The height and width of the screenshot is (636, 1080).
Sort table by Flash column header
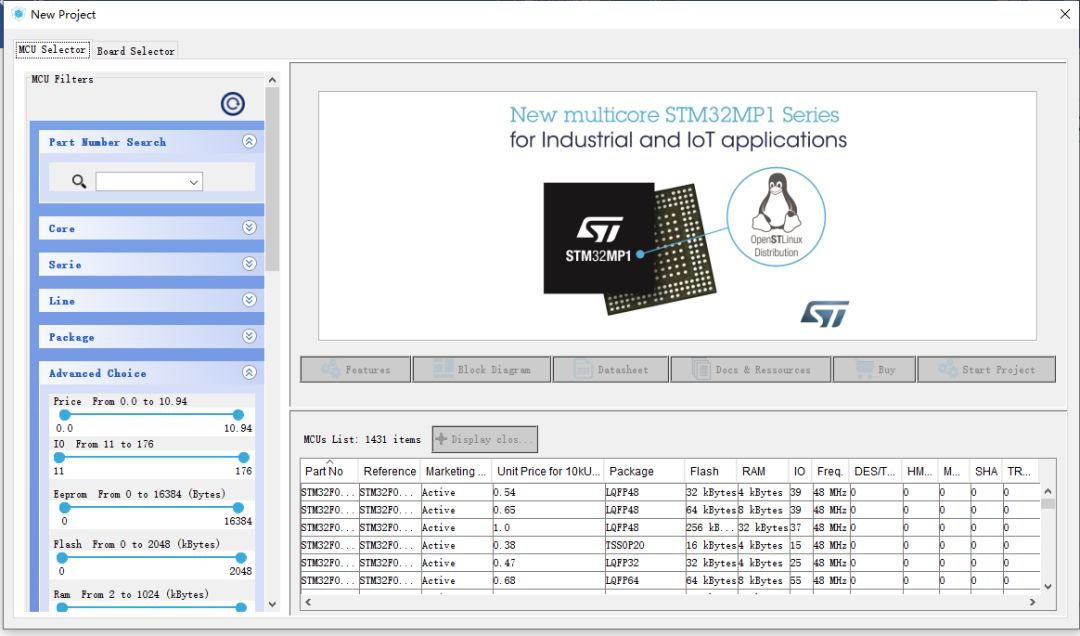(x=710, y=471)
